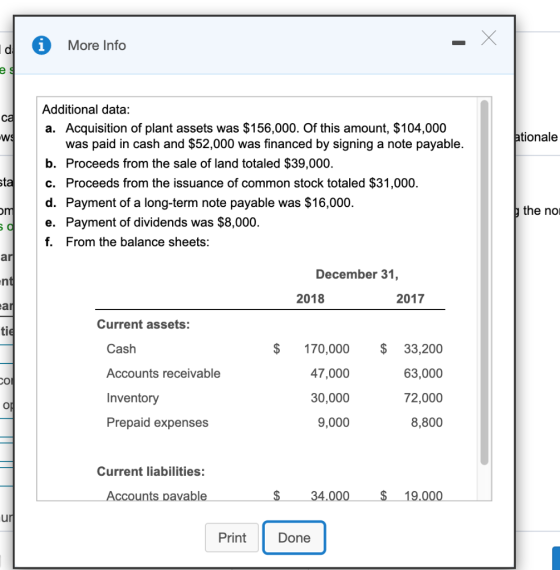The height and width of the screenshot is (570, 560).
Task: Click the 'Accounts payable' row label
Action: (156, 495)
